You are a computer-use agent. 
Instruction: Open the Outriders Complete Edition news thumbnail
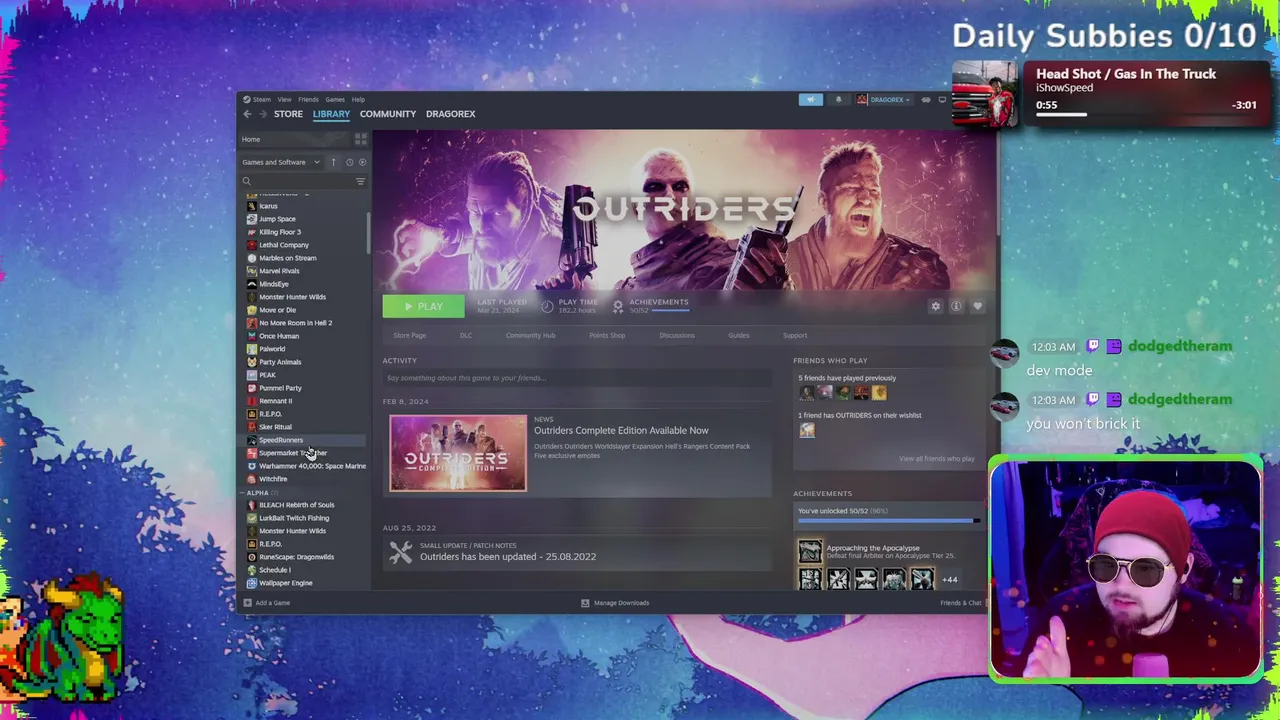click(458, 453)
